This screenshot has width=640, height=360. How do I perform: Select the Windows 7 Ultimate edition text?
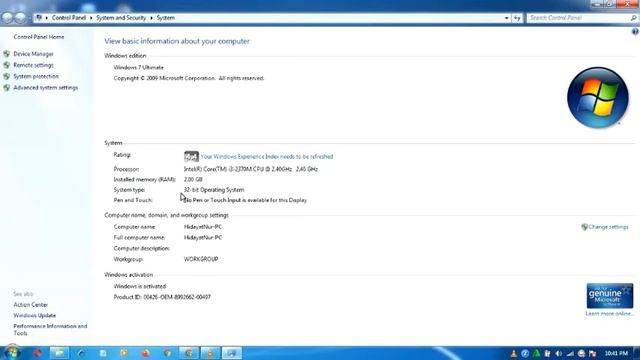pyautogui.click(x=139, y=67)
